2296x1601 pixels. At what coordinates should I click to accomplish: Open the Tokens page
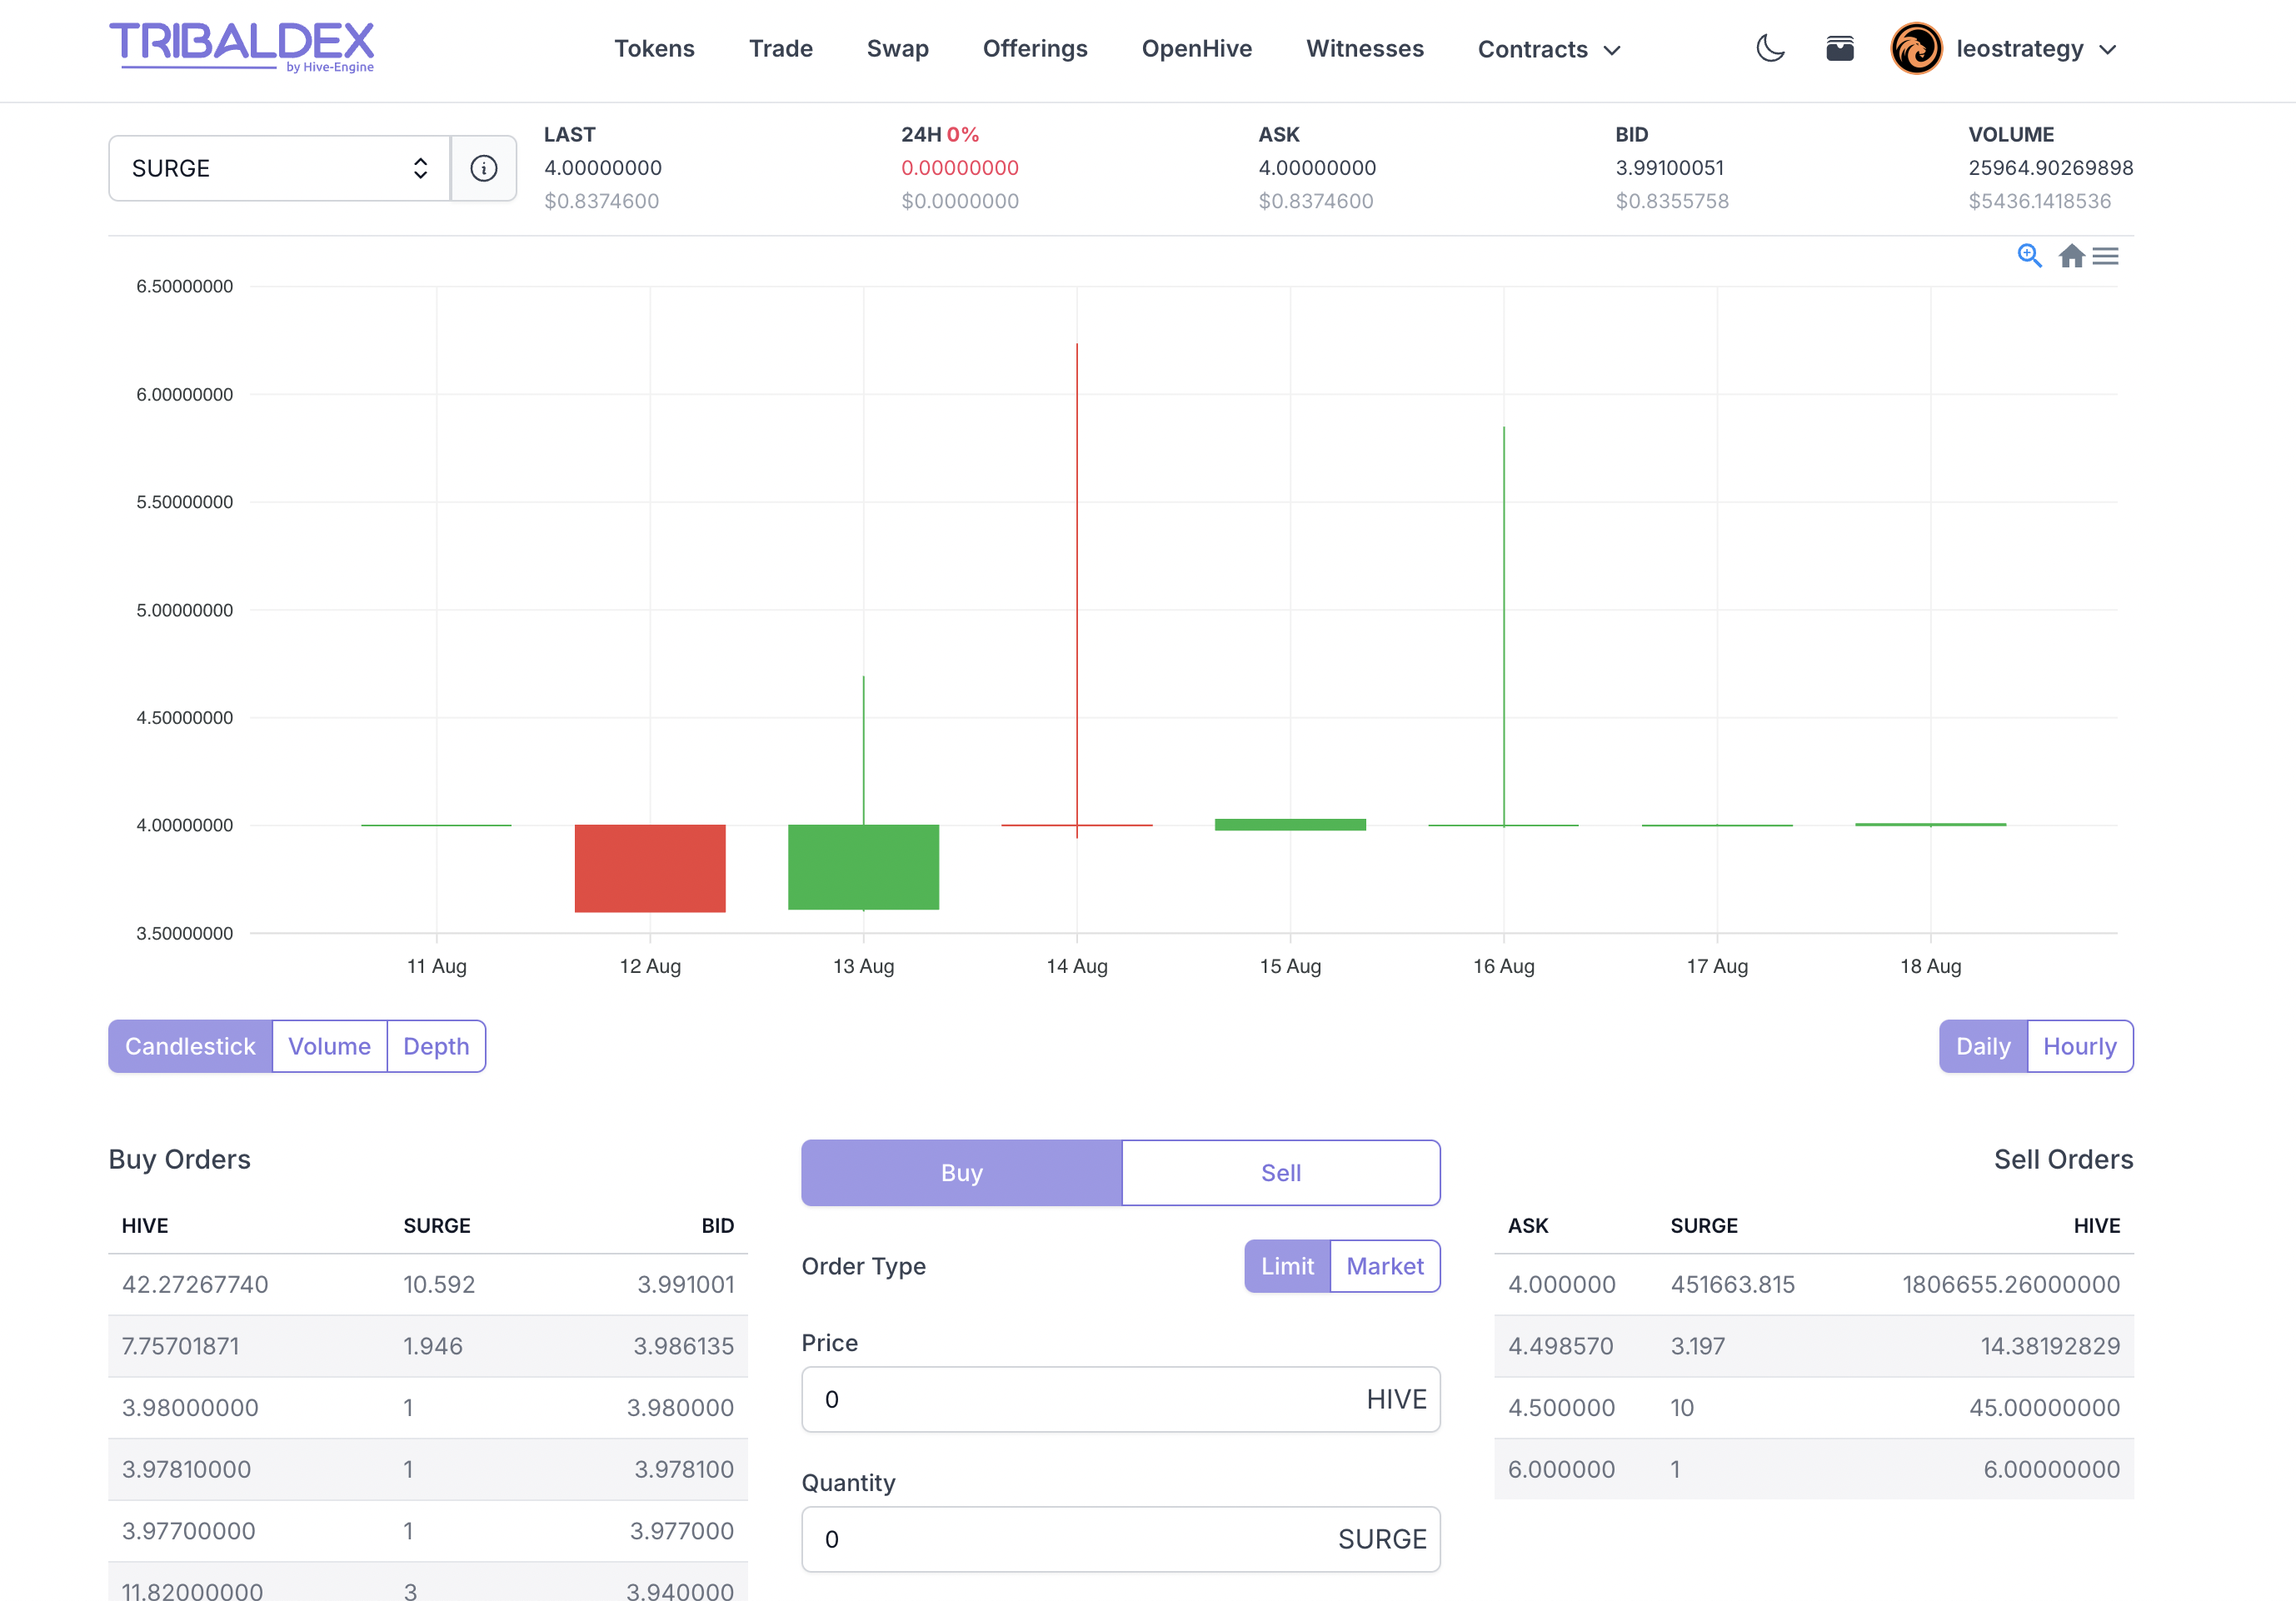[x=654, y=48]
